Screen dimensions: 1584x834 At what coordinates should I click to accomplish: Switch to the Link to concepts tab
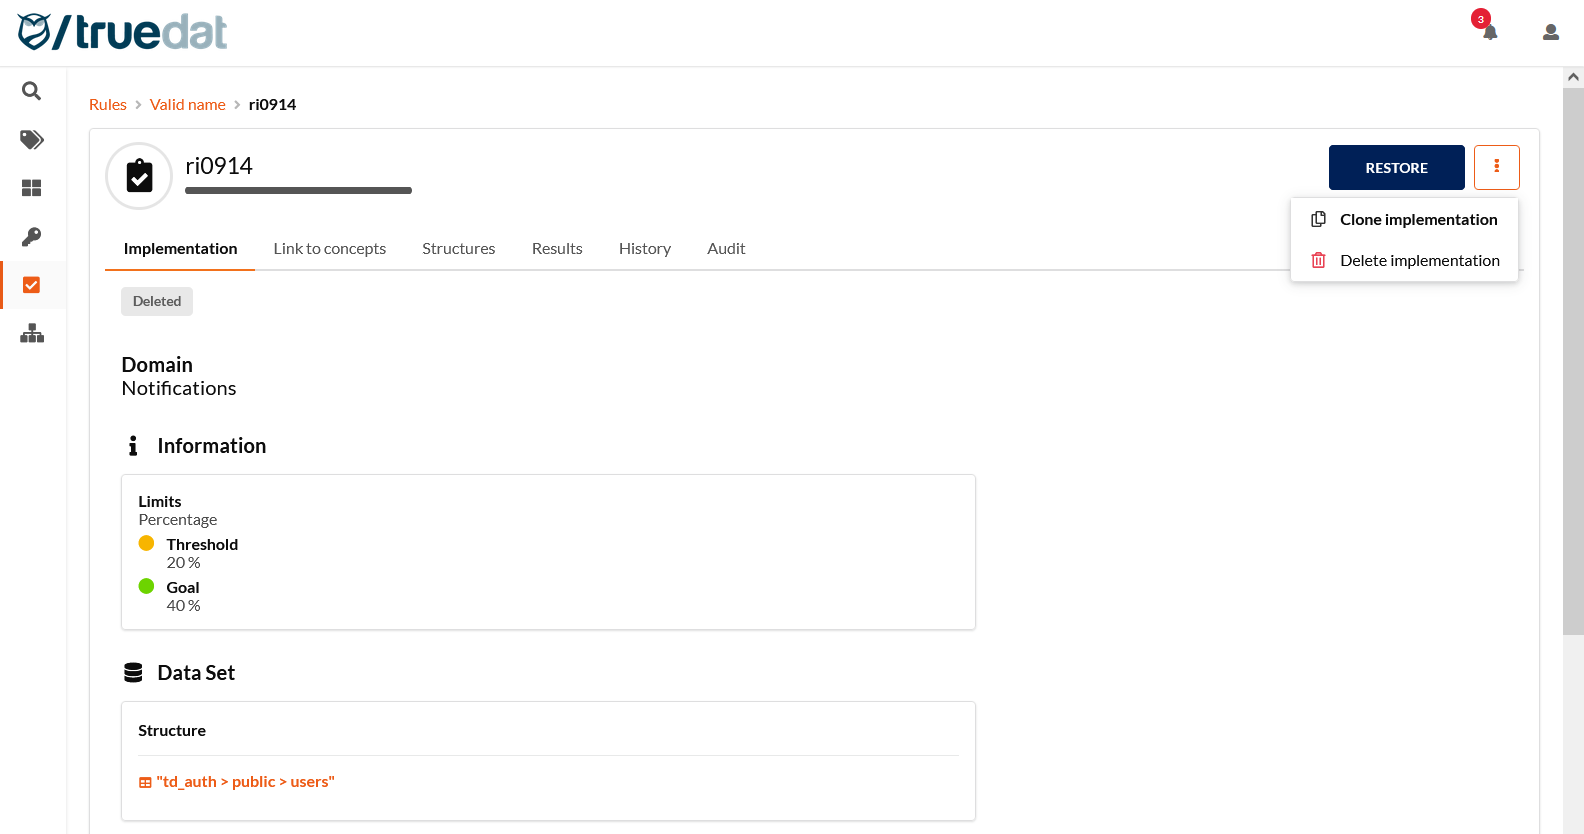[329, 249]
